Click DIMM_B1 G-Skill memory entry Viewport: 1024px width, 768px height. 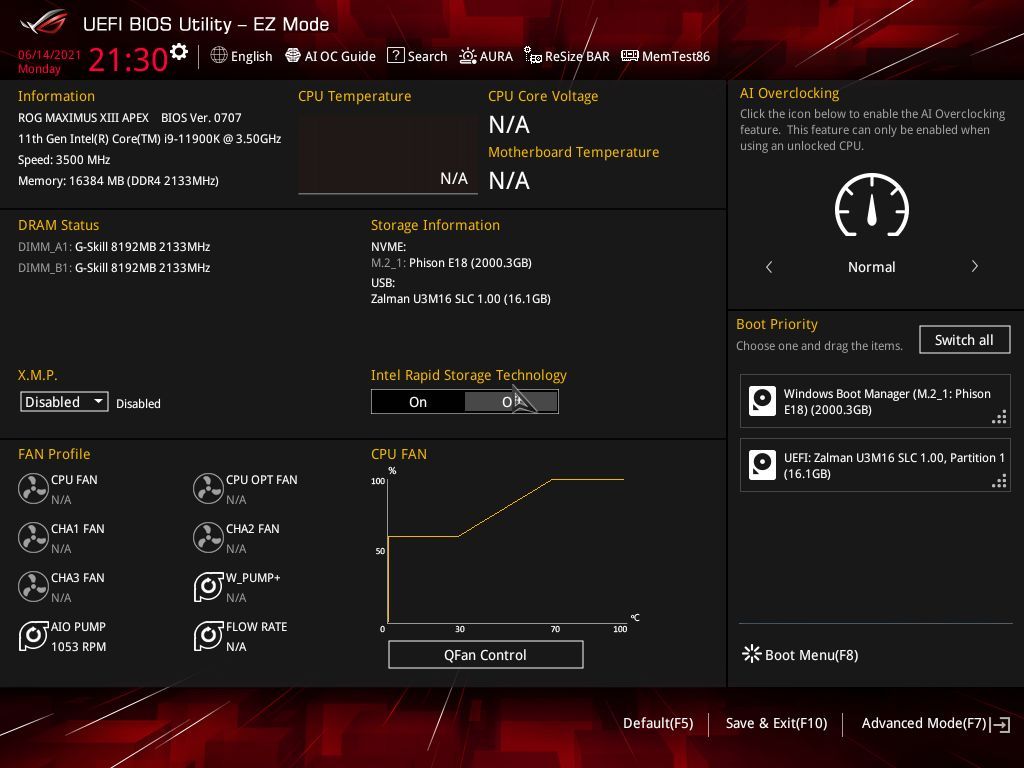click(x=114, y=268)
